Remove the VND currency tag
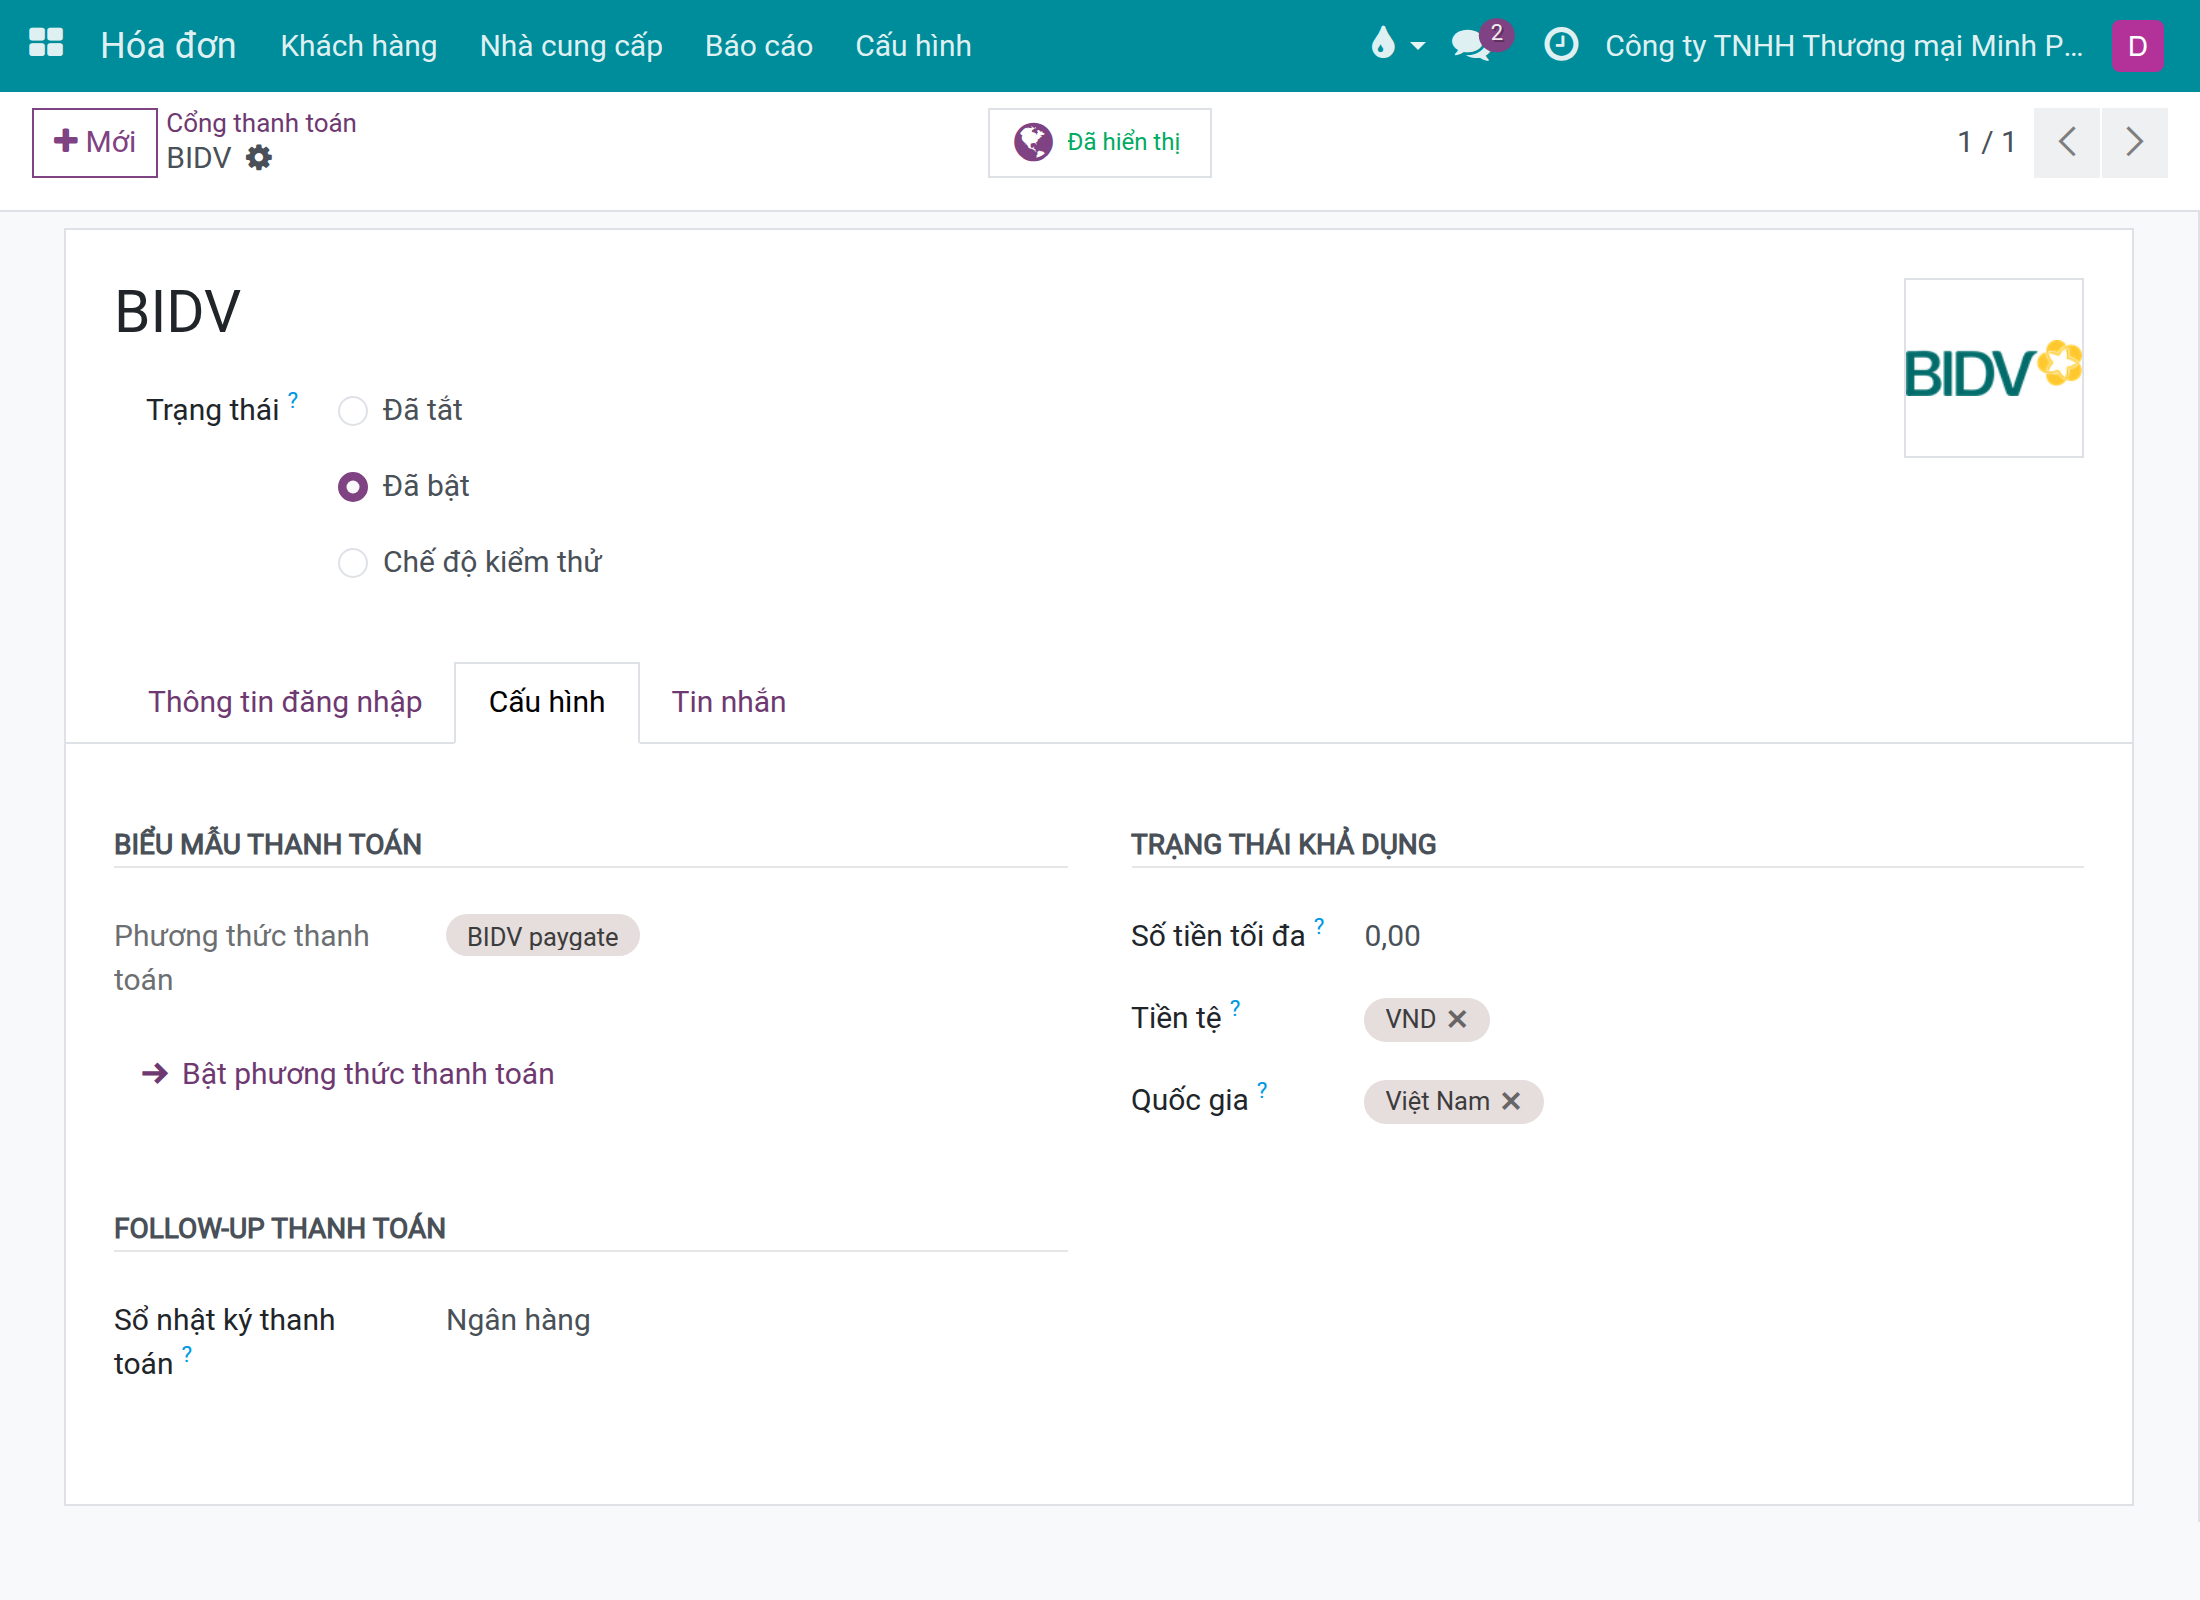This screenshot has width=2200, height=1600. point(1458,1019)
